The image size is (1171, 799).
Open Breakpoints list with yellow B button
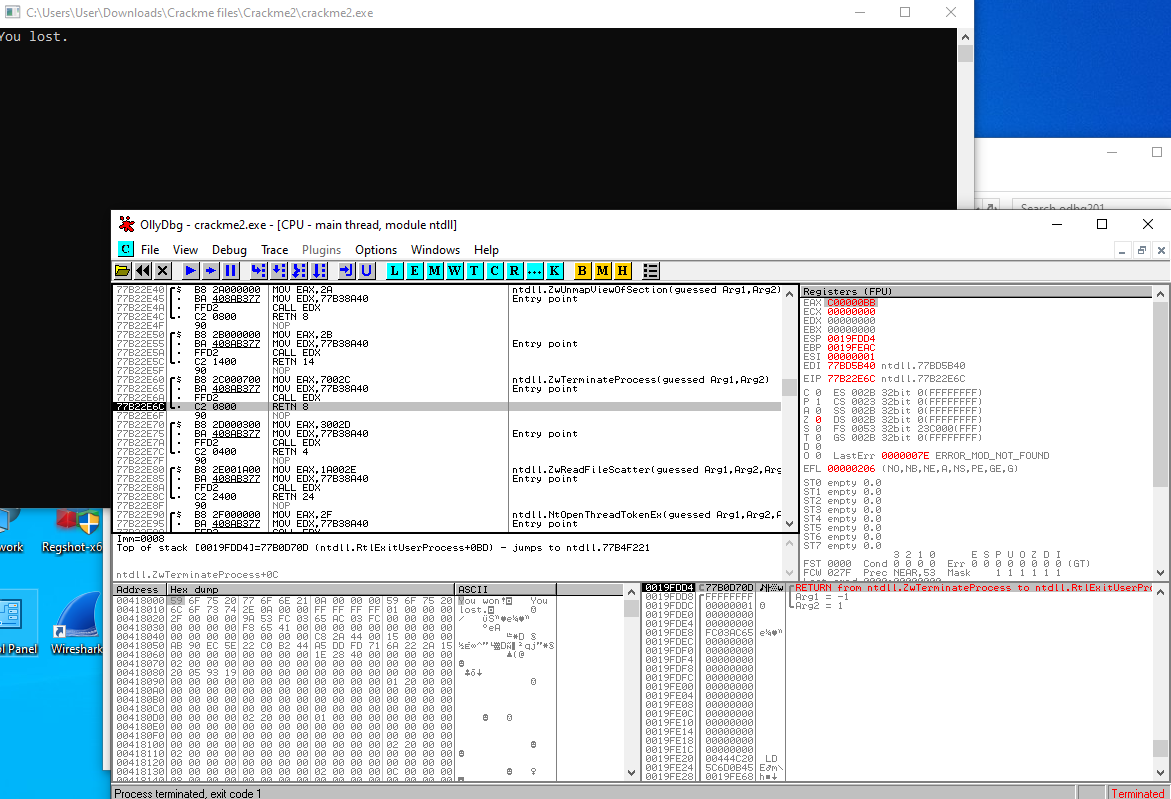coord(583,271)
